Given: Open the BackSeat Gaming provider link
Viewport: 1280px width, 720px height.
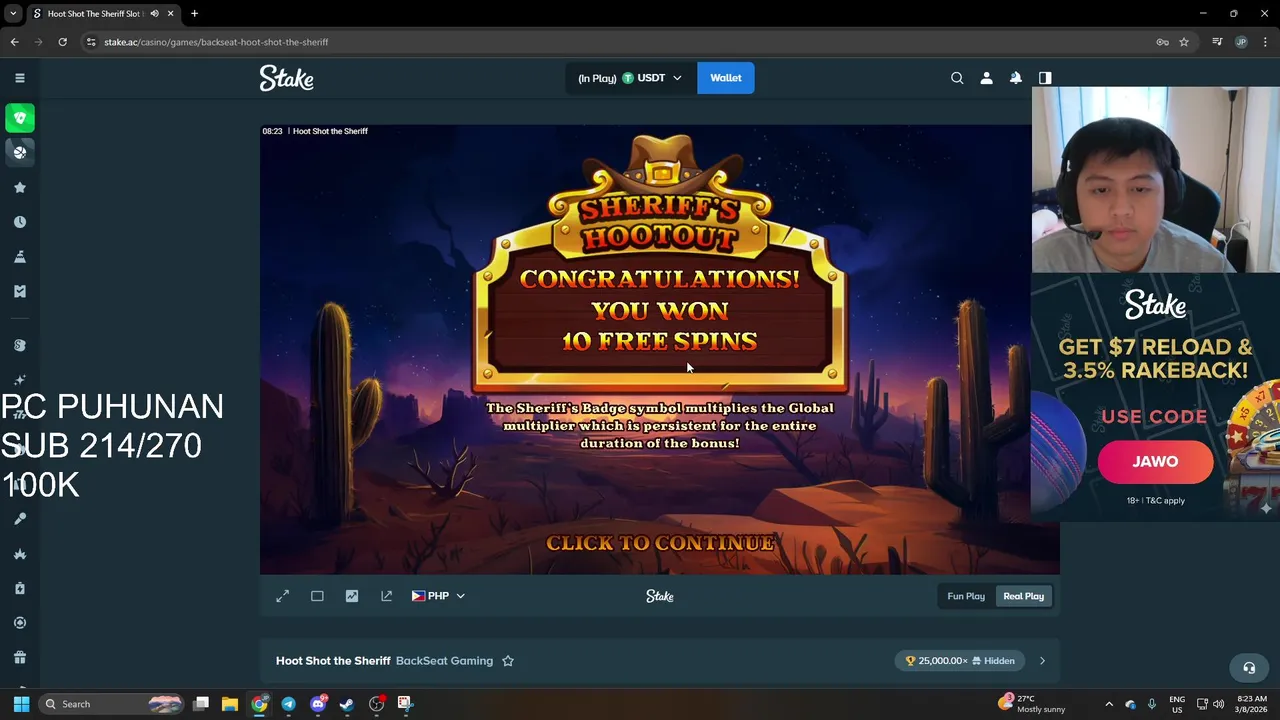Looking at the screenshot, I should [444, 661].
